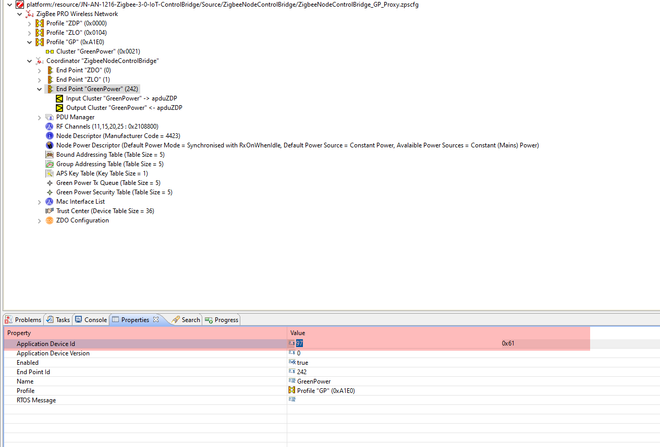Click the Profile value "GP" (0xA1E0)
Viewport: 660px width, 447px height.
coord(326,391)
